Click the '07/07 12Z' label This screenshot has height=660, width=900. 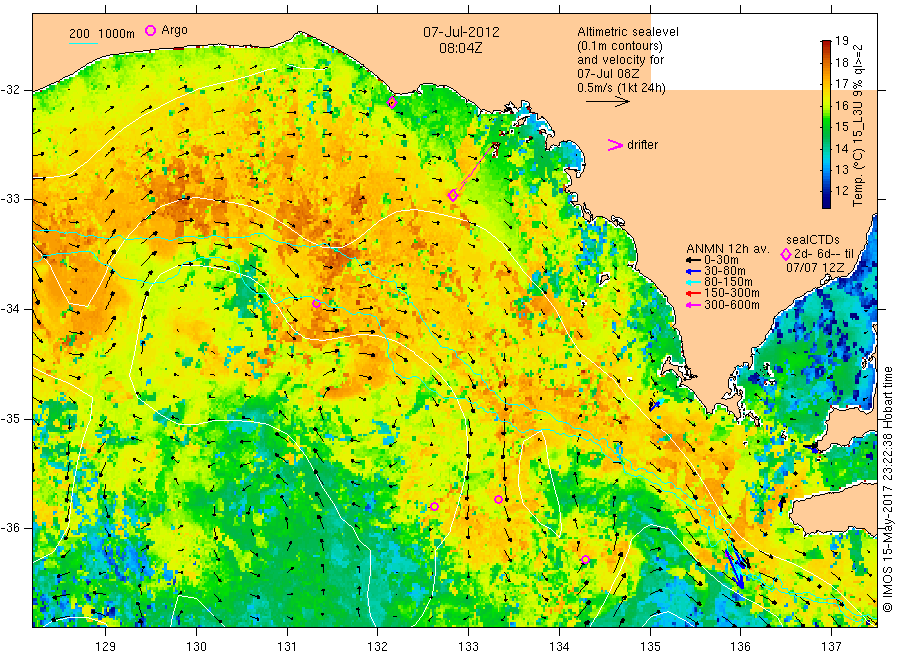tap(815, 268)
